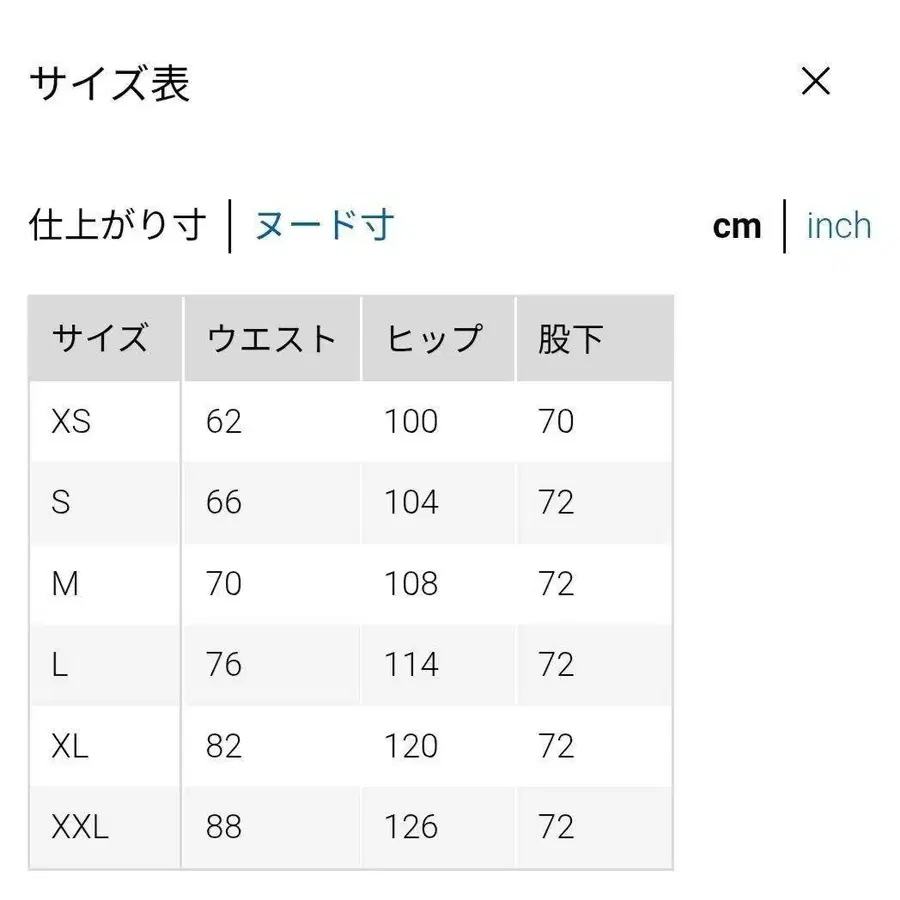This screenshot has width=900, height=900.
Task: Click the ウエスト column header
Action: [270, 339]
